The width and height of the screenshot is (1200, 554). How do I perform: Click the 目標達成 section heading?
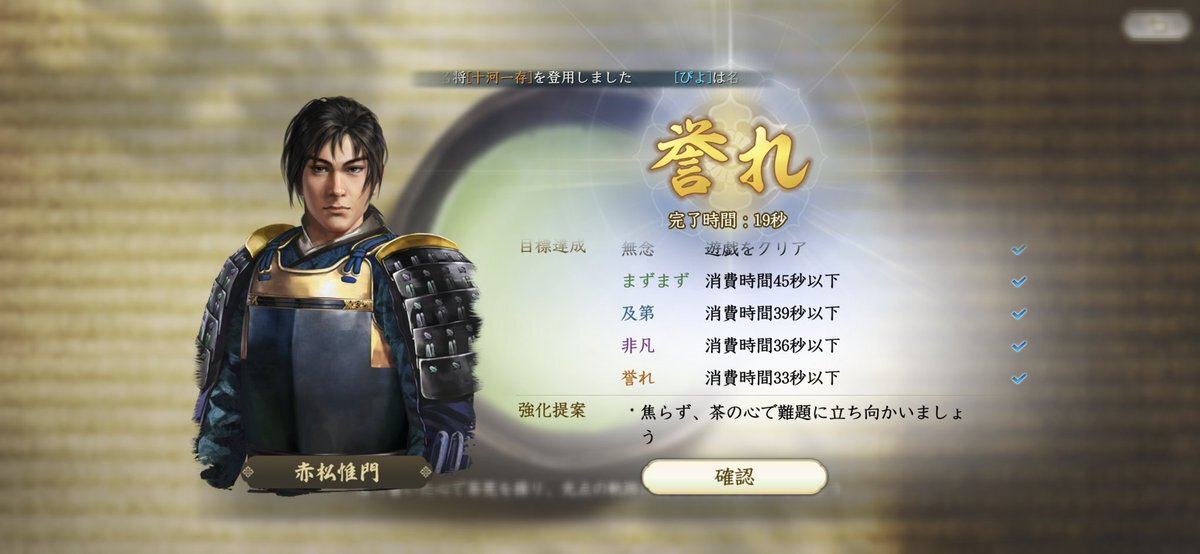(552, 245)
